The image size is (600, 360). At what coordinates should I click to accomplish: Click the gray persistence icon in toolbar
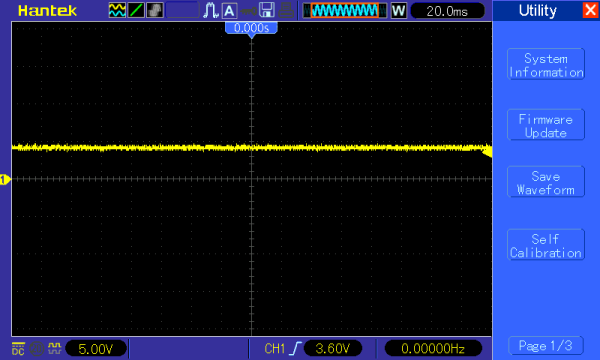click(155, 10)
